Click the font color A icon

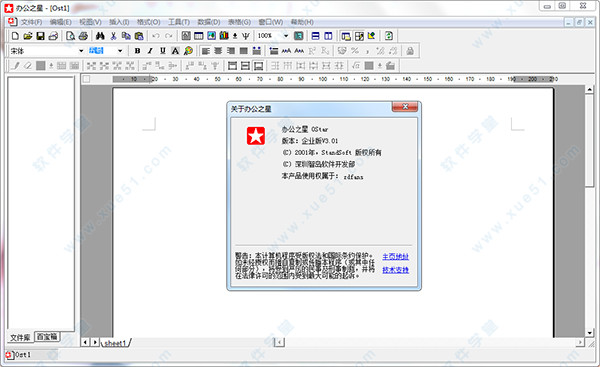point(175,51)
